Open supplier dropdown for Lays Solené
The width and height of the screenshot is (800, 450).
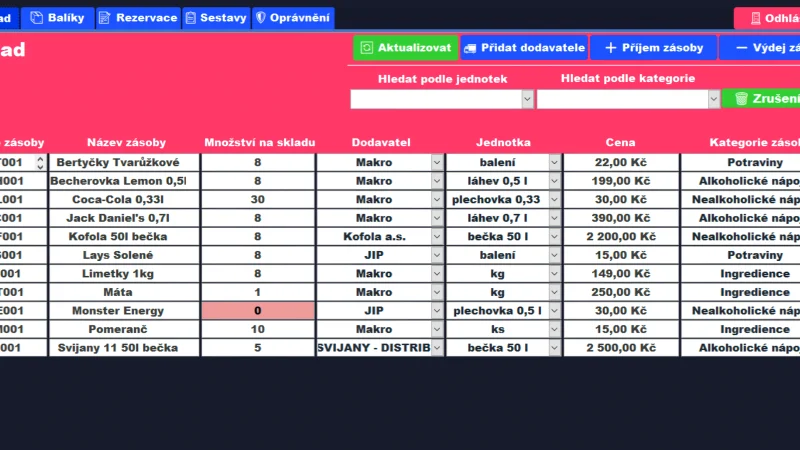pos(437,255)
